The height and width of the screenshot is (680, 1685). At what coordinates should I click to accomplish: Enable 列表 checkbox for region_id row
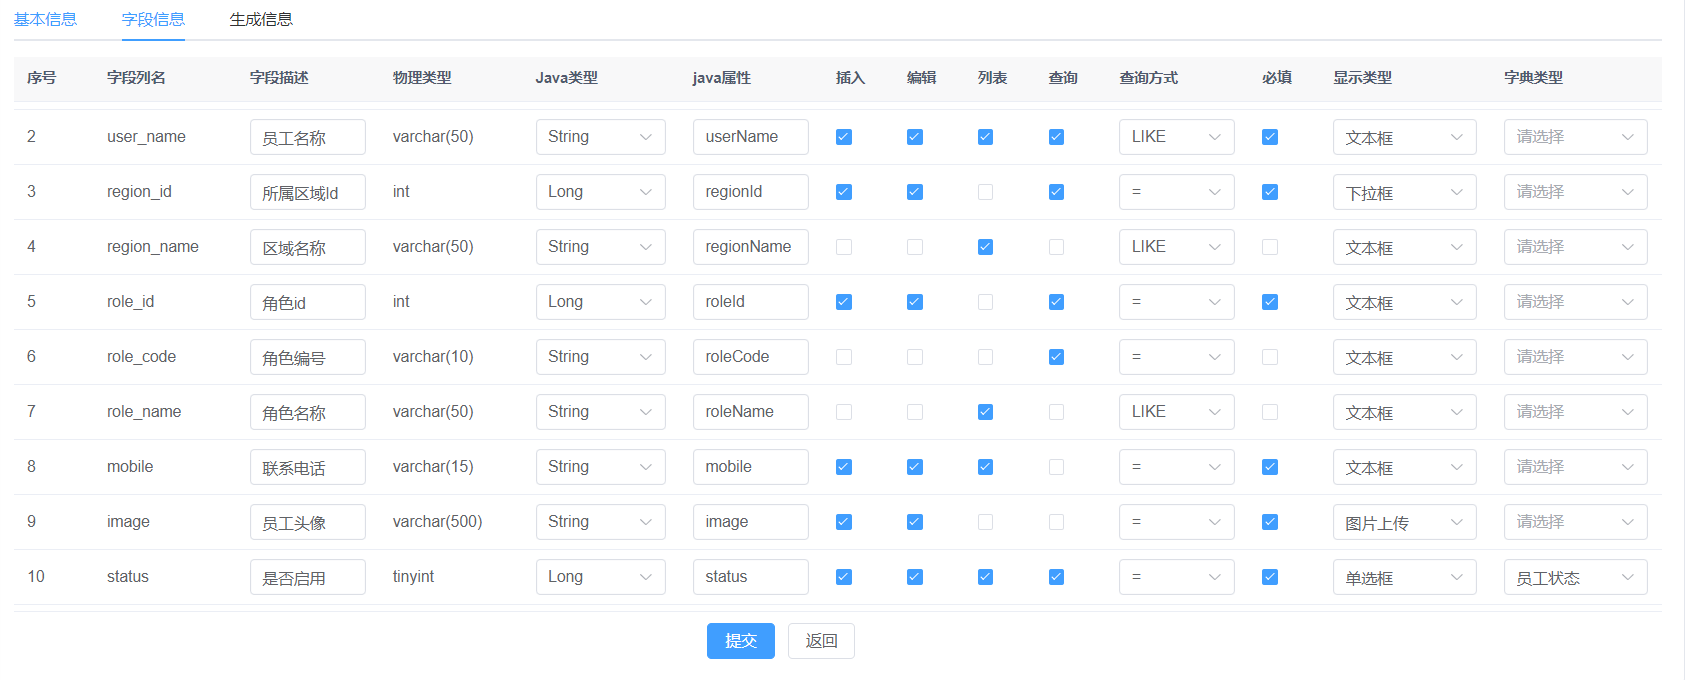(x=986, y=192)
